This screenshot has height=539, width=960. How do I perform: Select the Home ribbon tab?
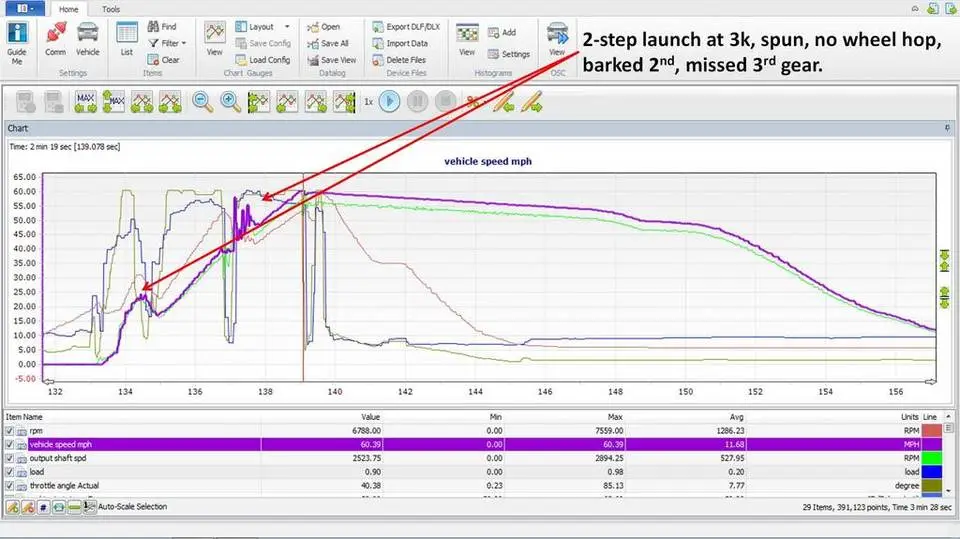point(69,9)
